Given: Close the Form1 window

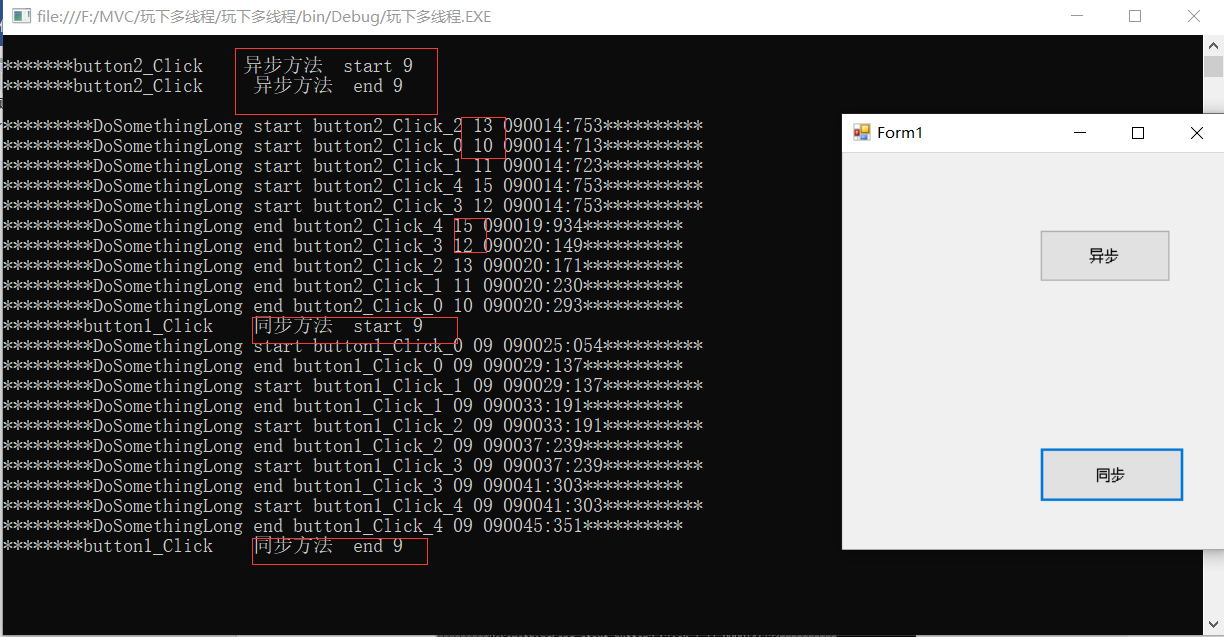Looking at the screenshot, I should pyautogui.click(x=1196, y=133).
